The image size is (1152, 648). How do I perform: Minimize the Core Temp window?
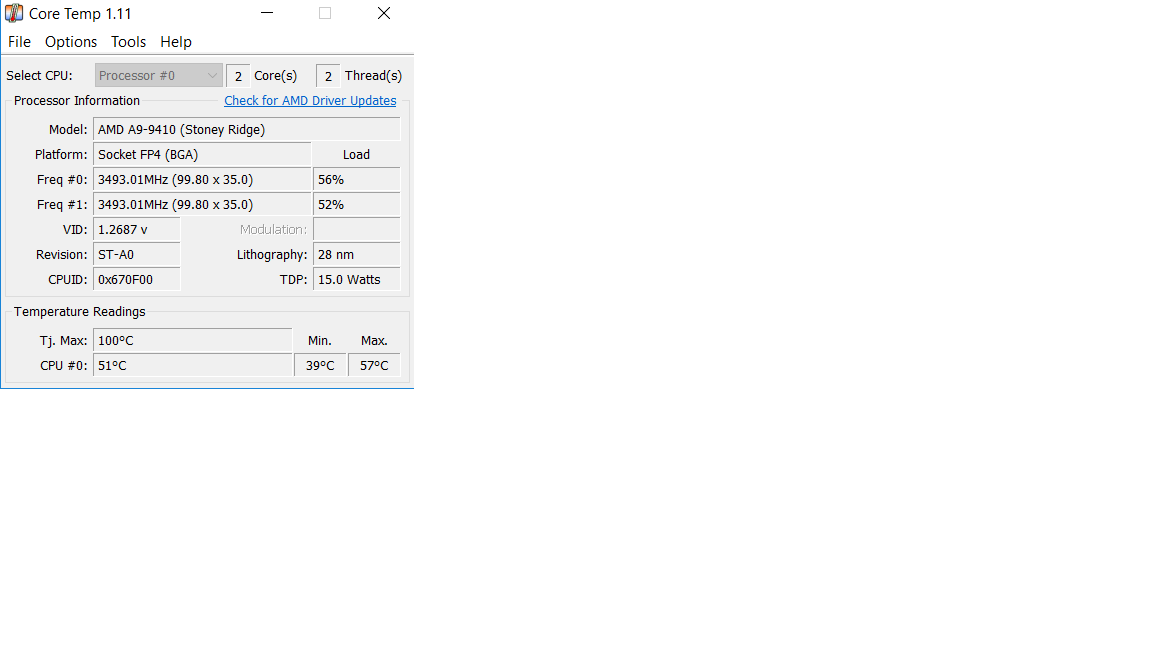point(267,13)
